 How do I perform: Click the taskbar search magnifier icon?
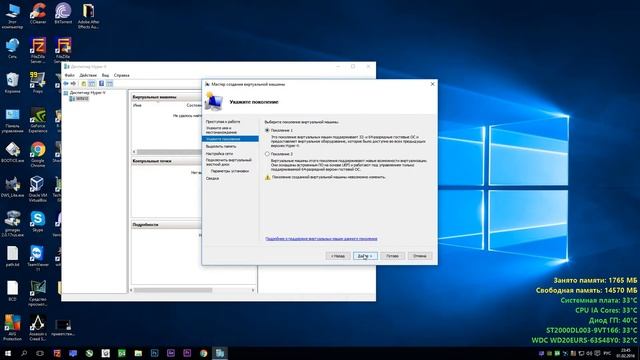pos(24,353)
